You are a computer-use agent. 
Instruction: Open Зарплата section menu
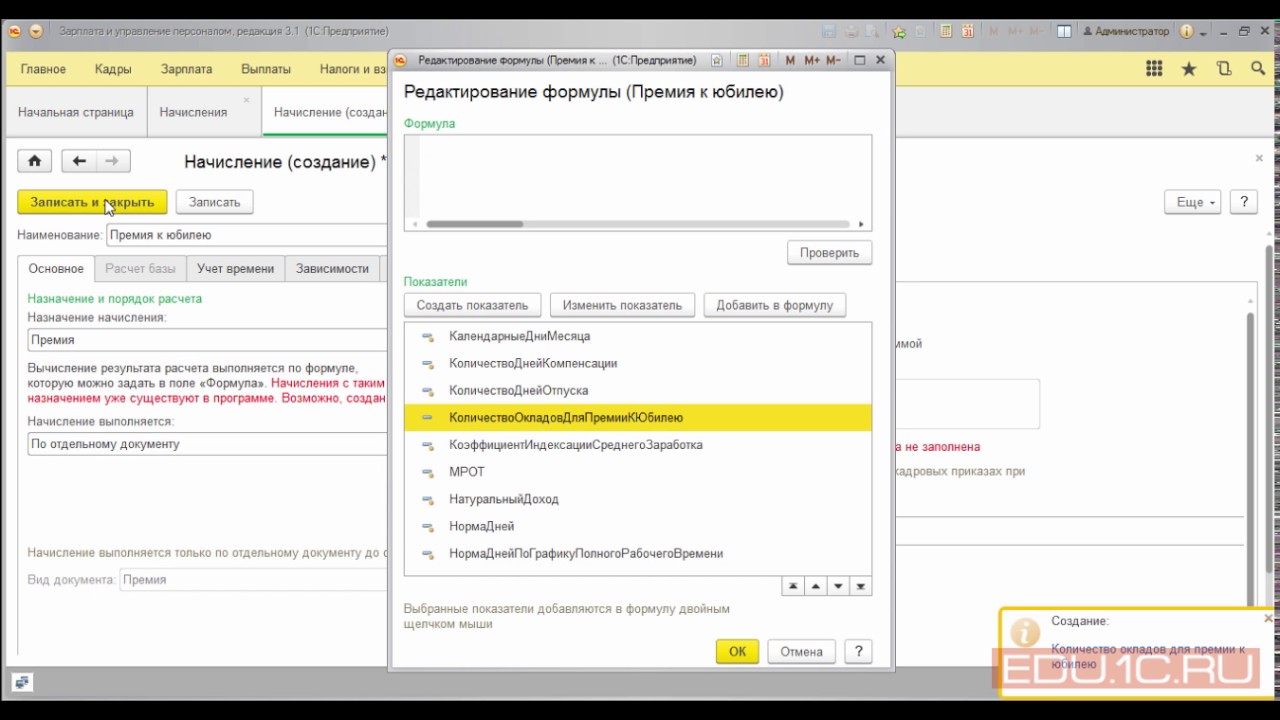click(x=186, y=69)
